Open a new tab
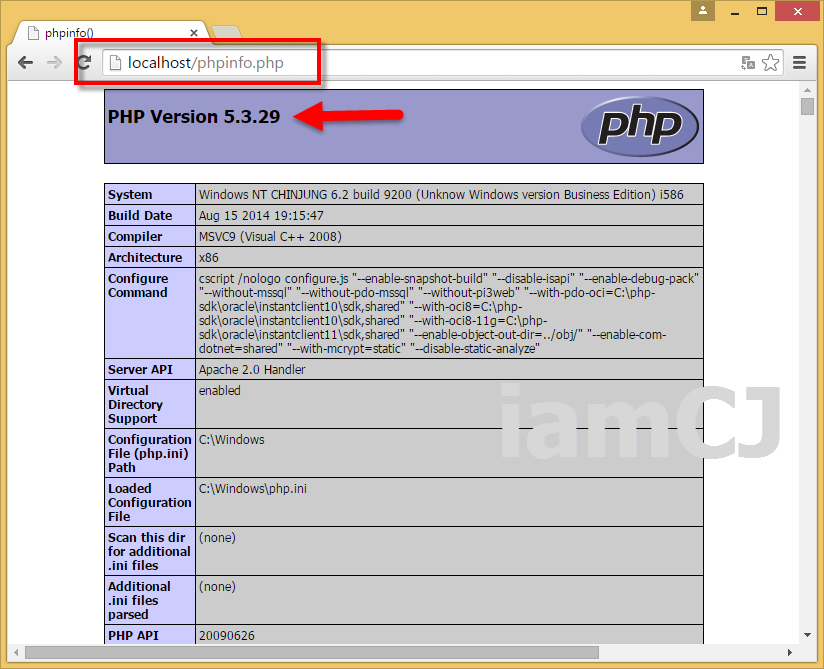 226,32
